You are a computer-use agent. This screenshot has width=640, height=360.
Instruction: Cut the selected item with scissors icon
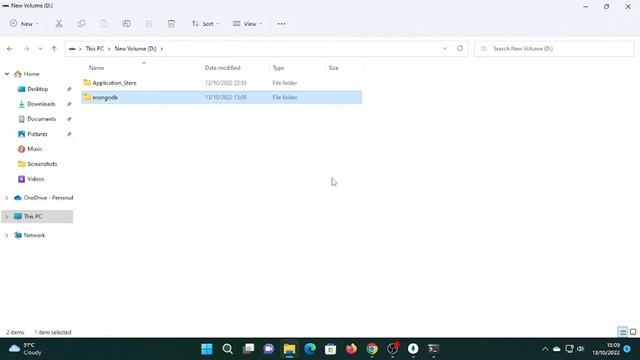point(59,24)
